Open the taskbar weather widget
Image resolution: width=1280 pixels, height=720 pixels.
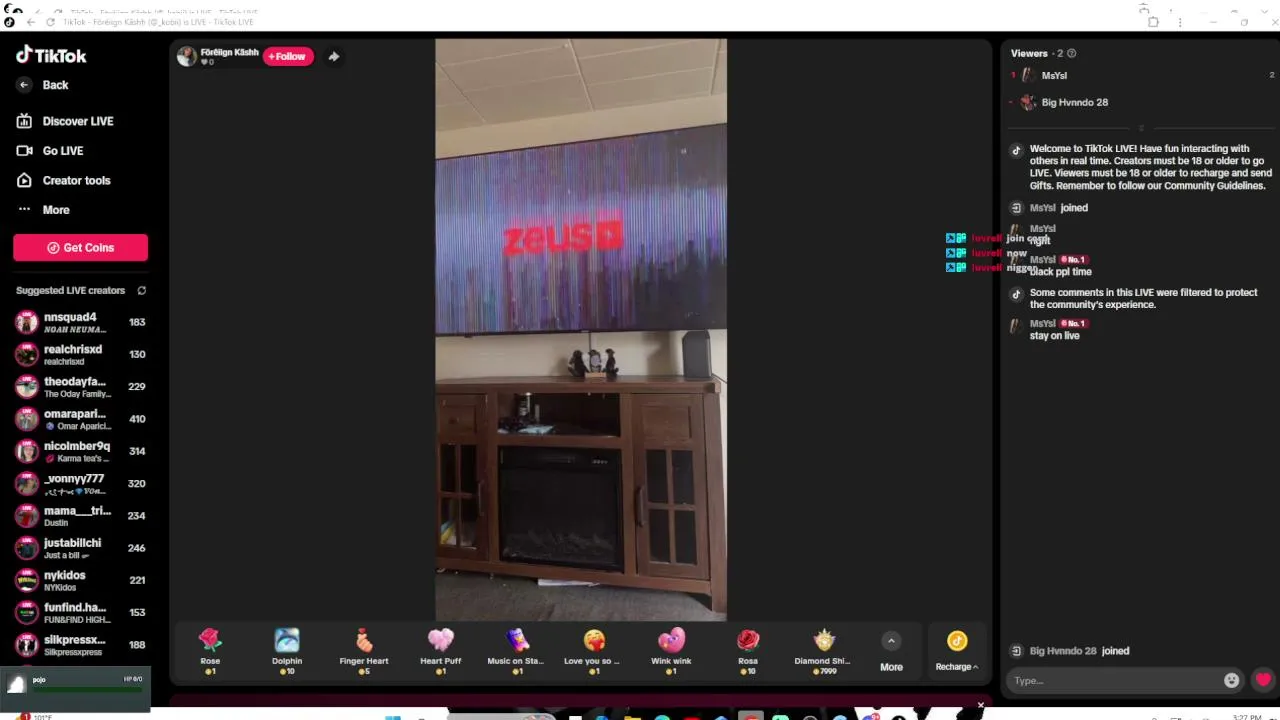coord(36,716)
